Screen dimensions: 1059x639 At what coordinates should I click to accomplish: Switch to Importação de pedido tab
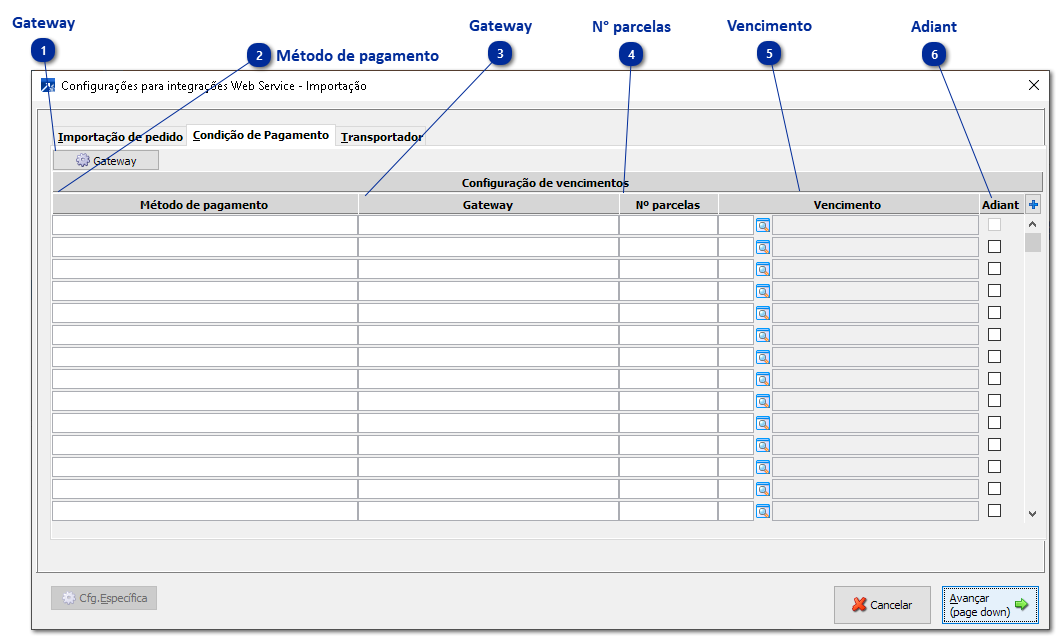(120, 136)
